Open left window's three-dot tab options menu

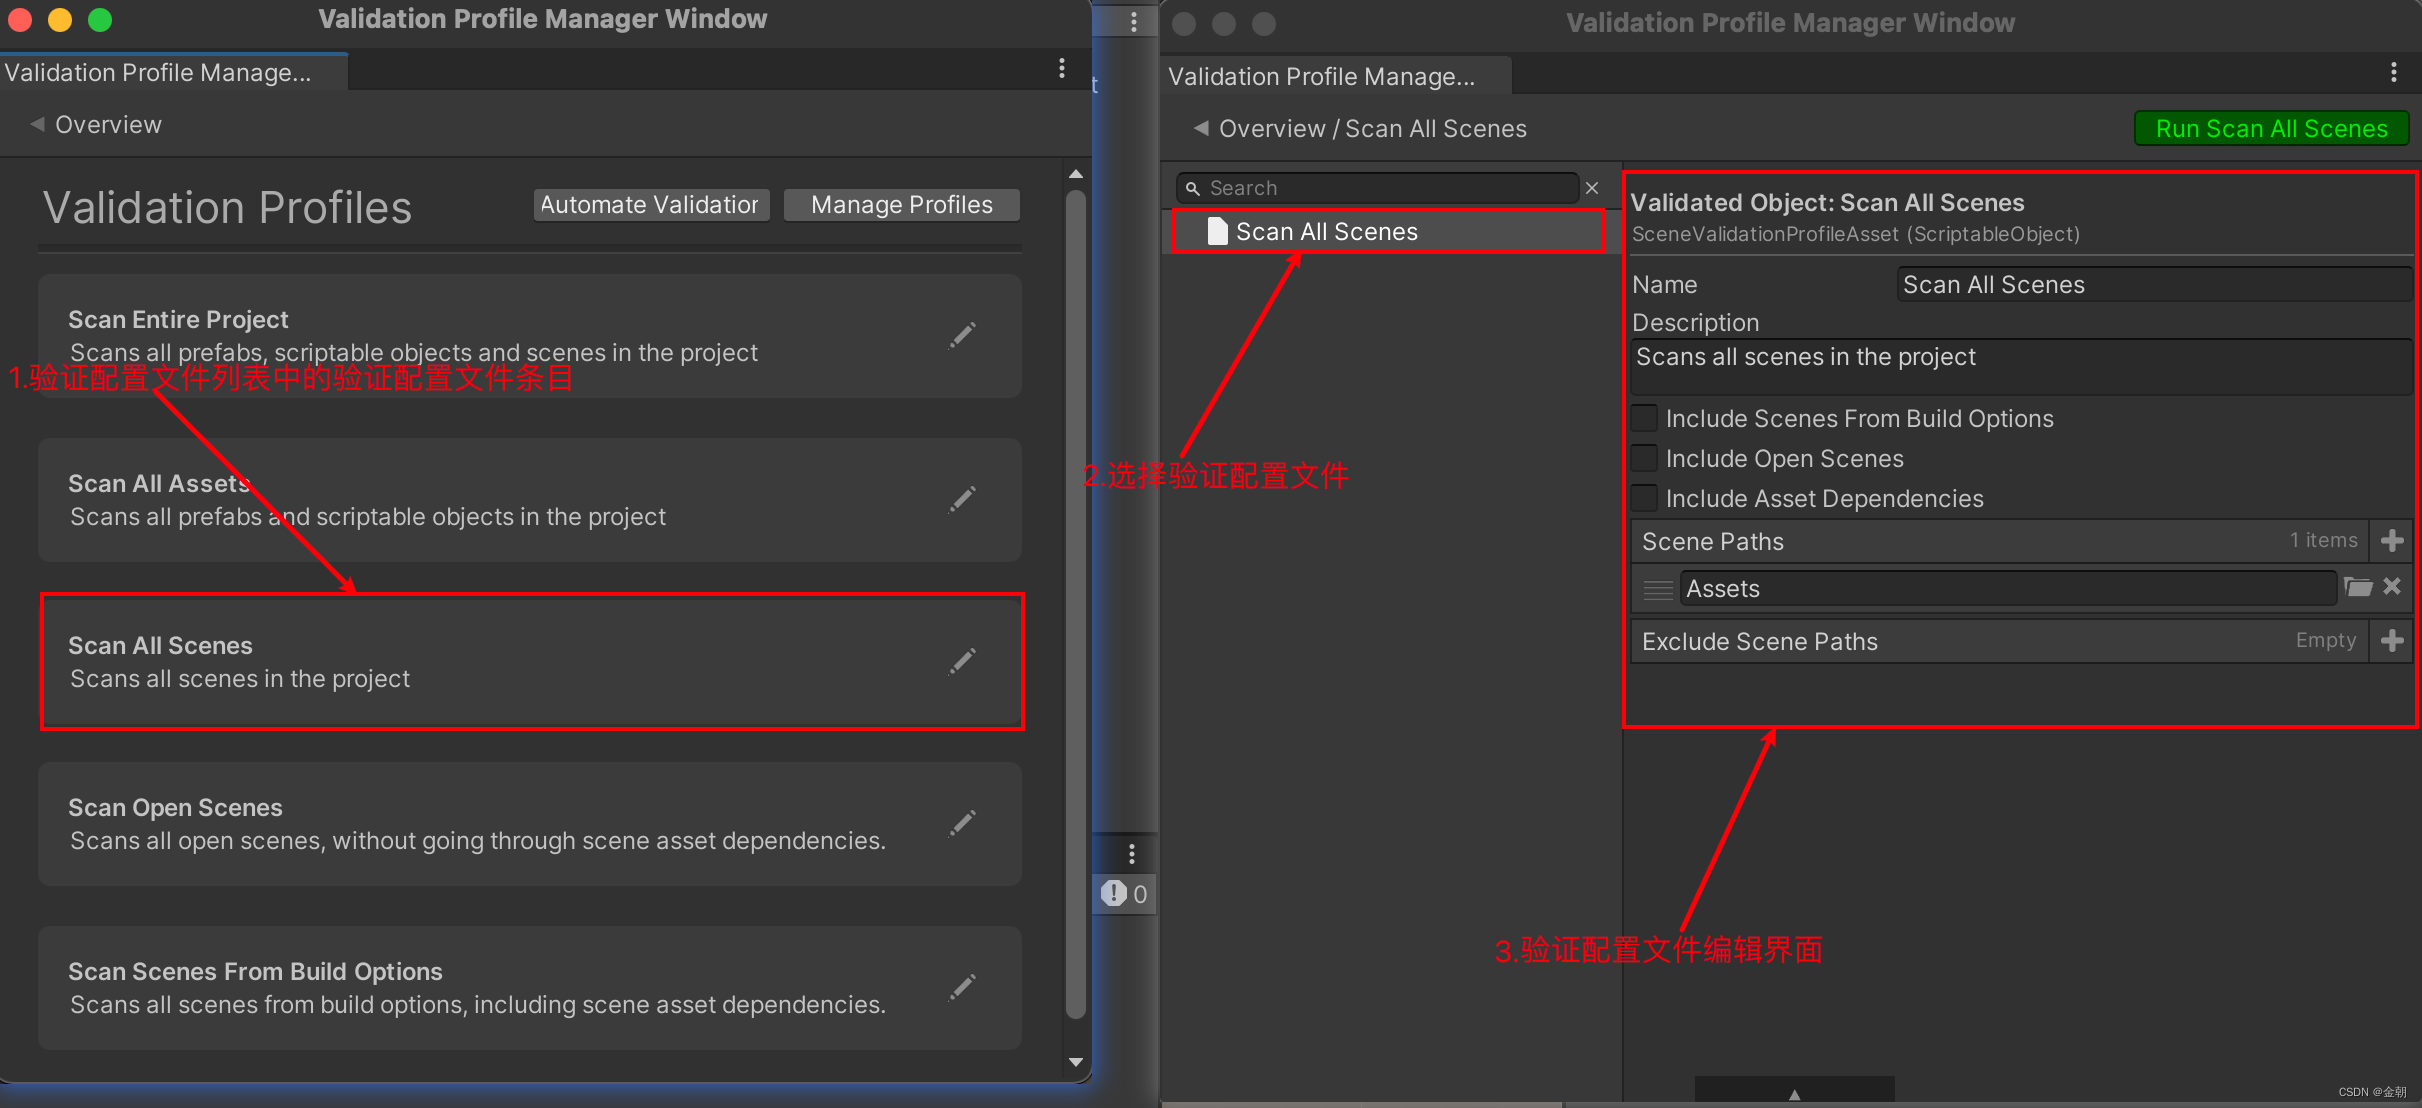pyautogui.click(x=1062, y=68)
